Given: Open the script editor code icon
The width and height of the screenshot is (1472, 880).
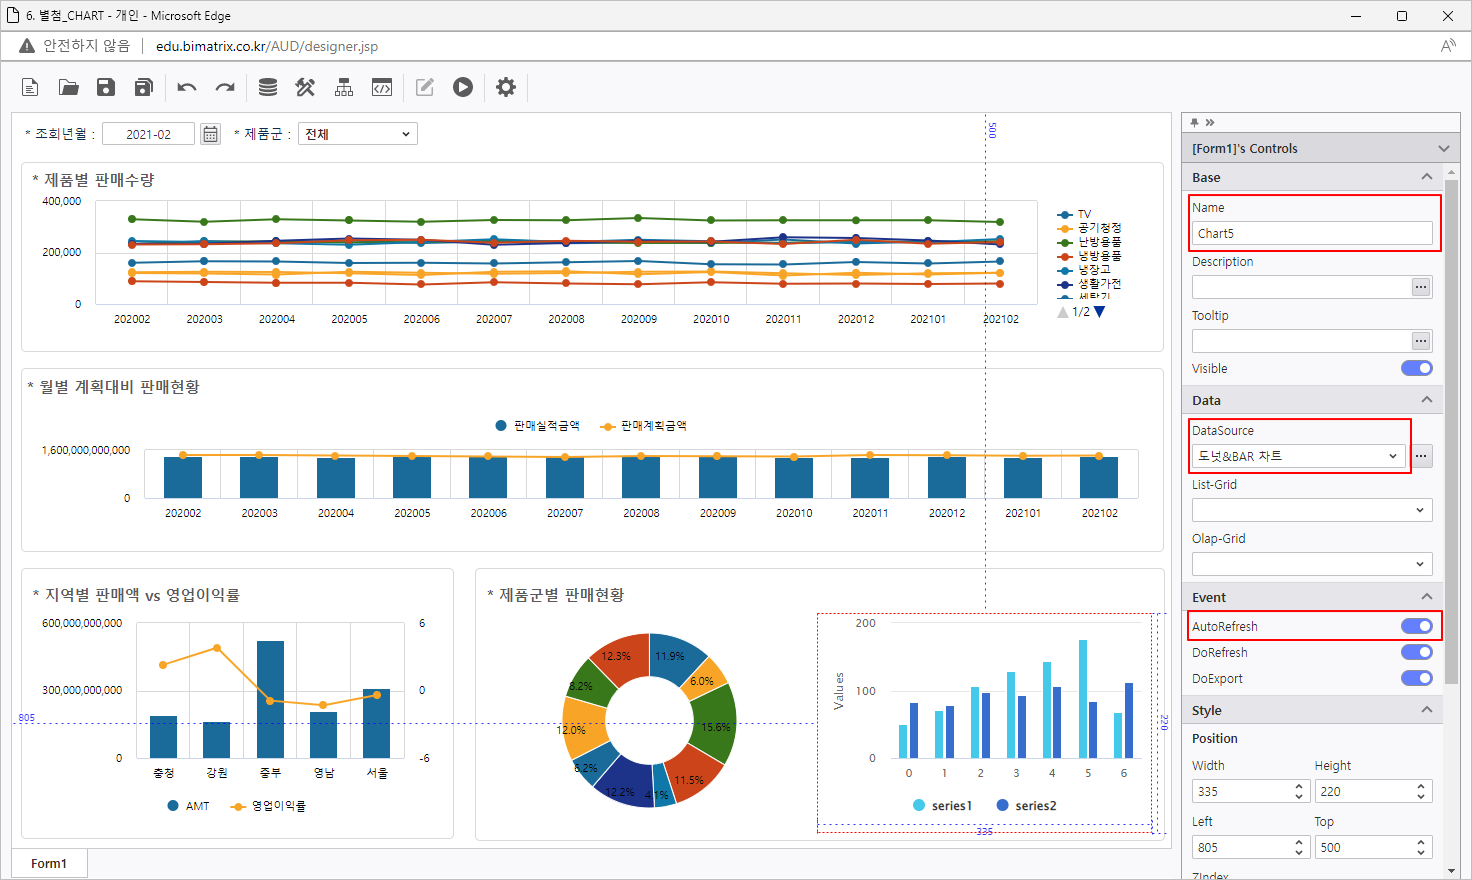Looking at the screenshot, I should (x=382, y=88).
